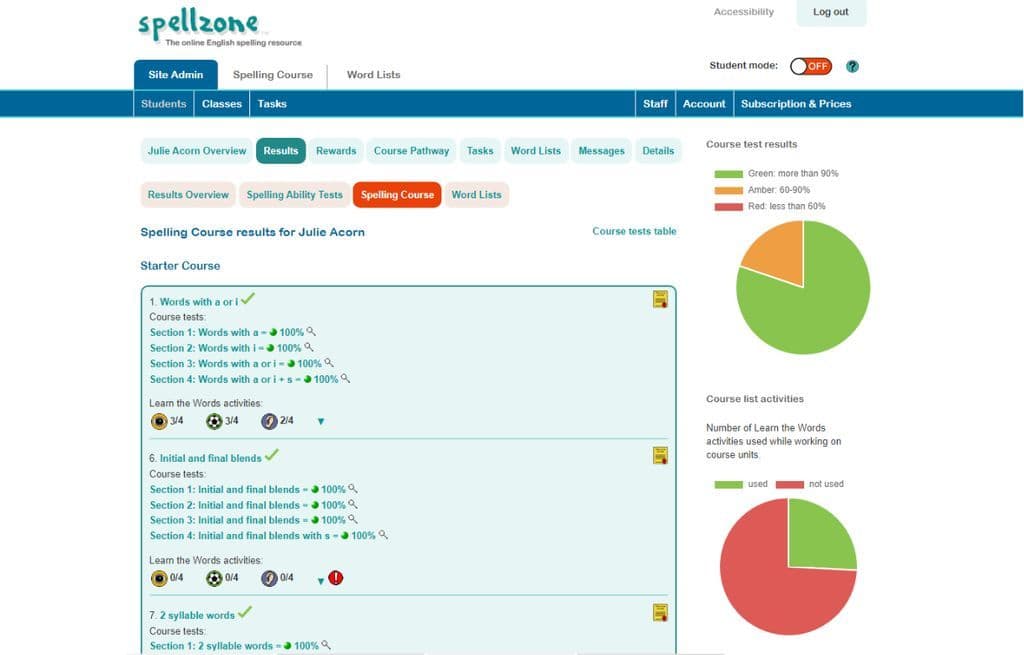Expand activities arrow under Initial and final blends
The height and width of the screenshot is (655, 1024).
coord(320,579)
